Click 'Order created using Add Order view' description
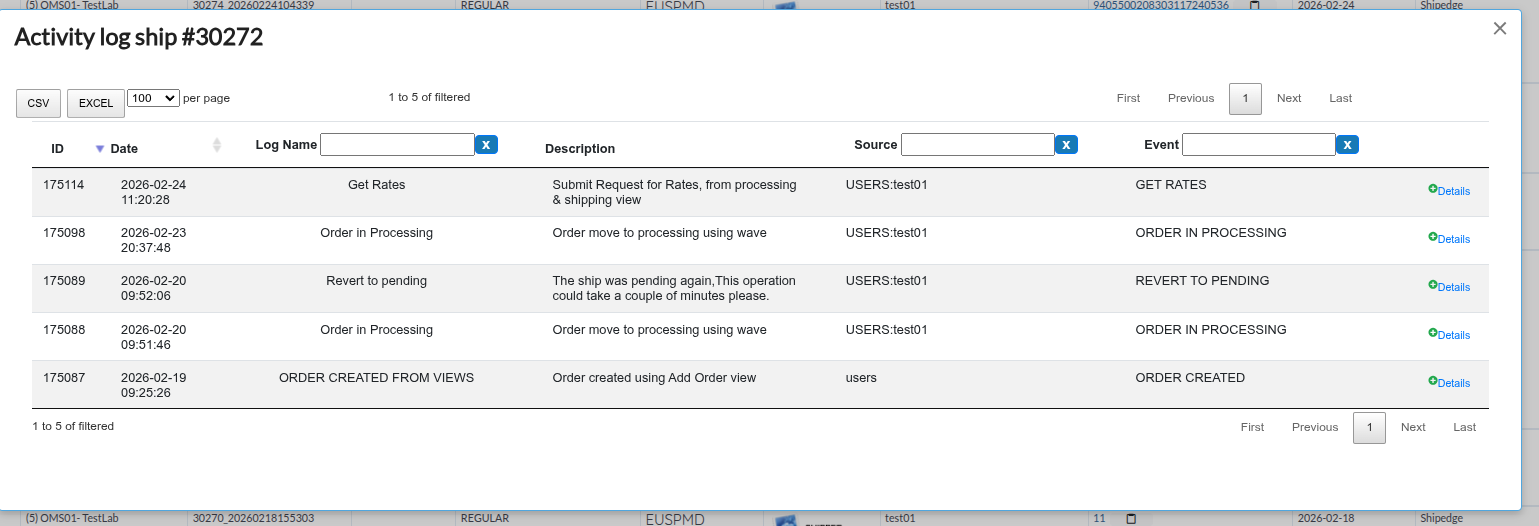The width and height of the screenshot is (1539, 526). coord(654,377)
